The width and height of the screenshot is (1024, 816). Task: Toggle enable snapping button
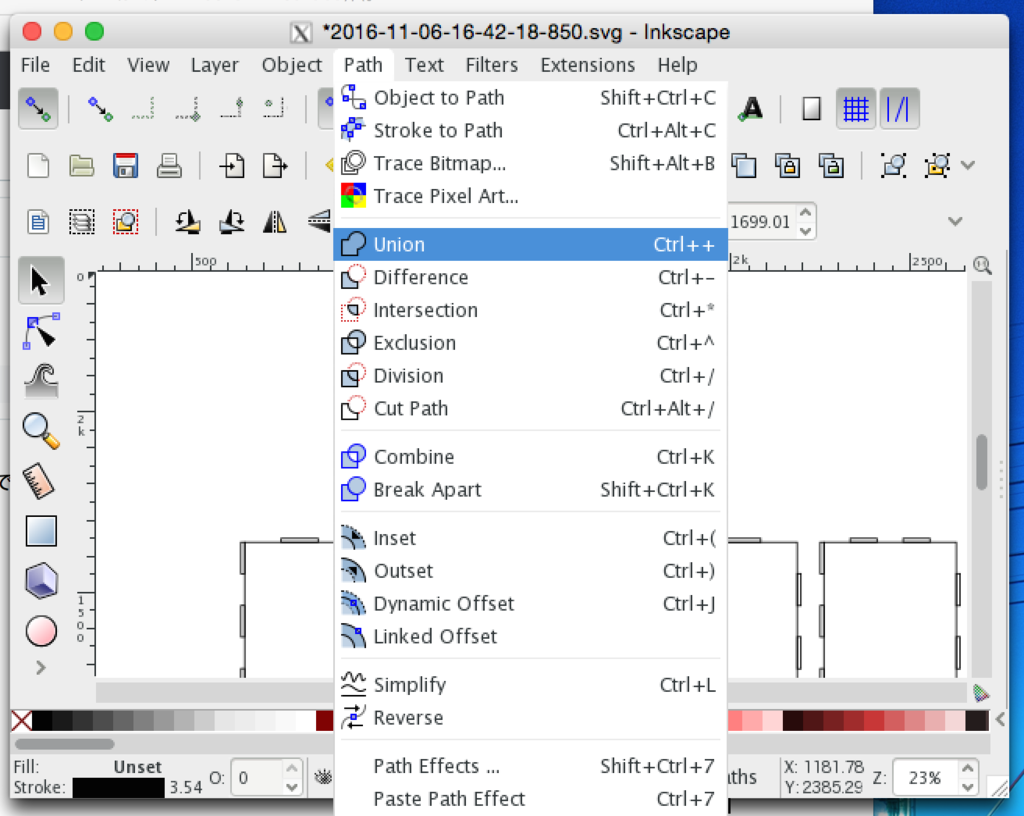tap(38, 108)
